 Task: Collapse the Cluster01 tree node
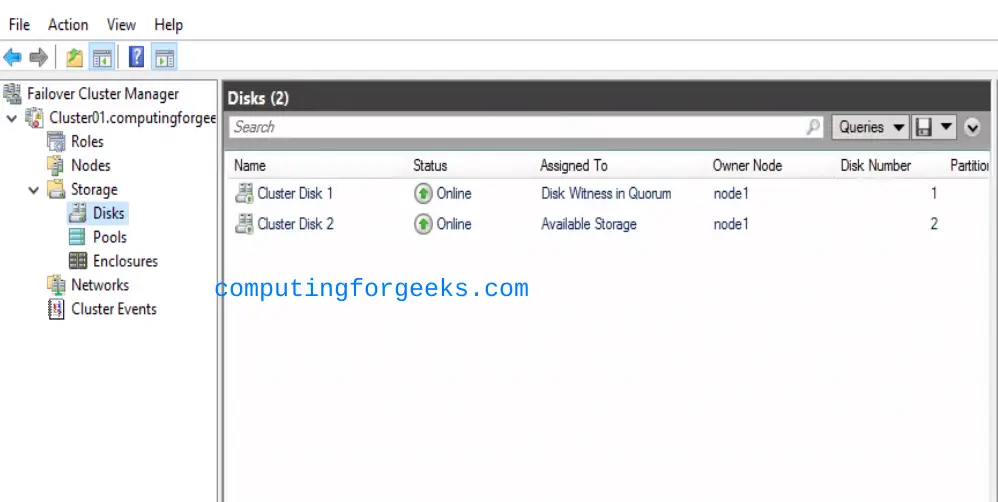pyautogui.click(x=11, y=118)
